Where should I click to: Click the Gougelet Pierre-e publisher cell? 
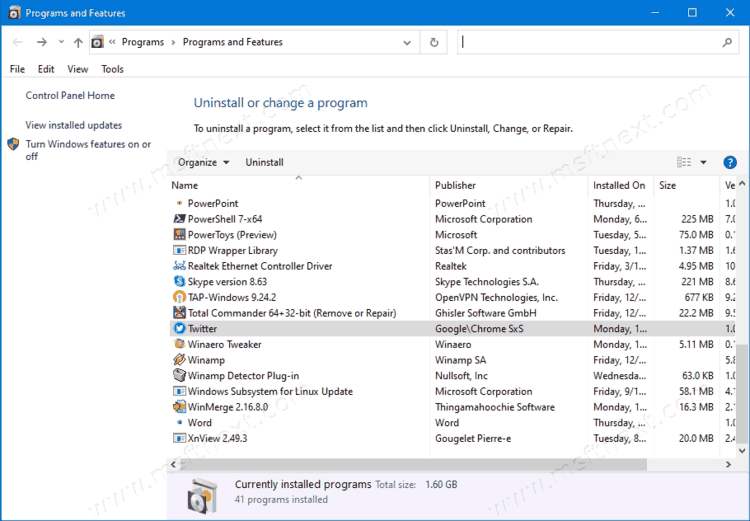click(473, 438)
